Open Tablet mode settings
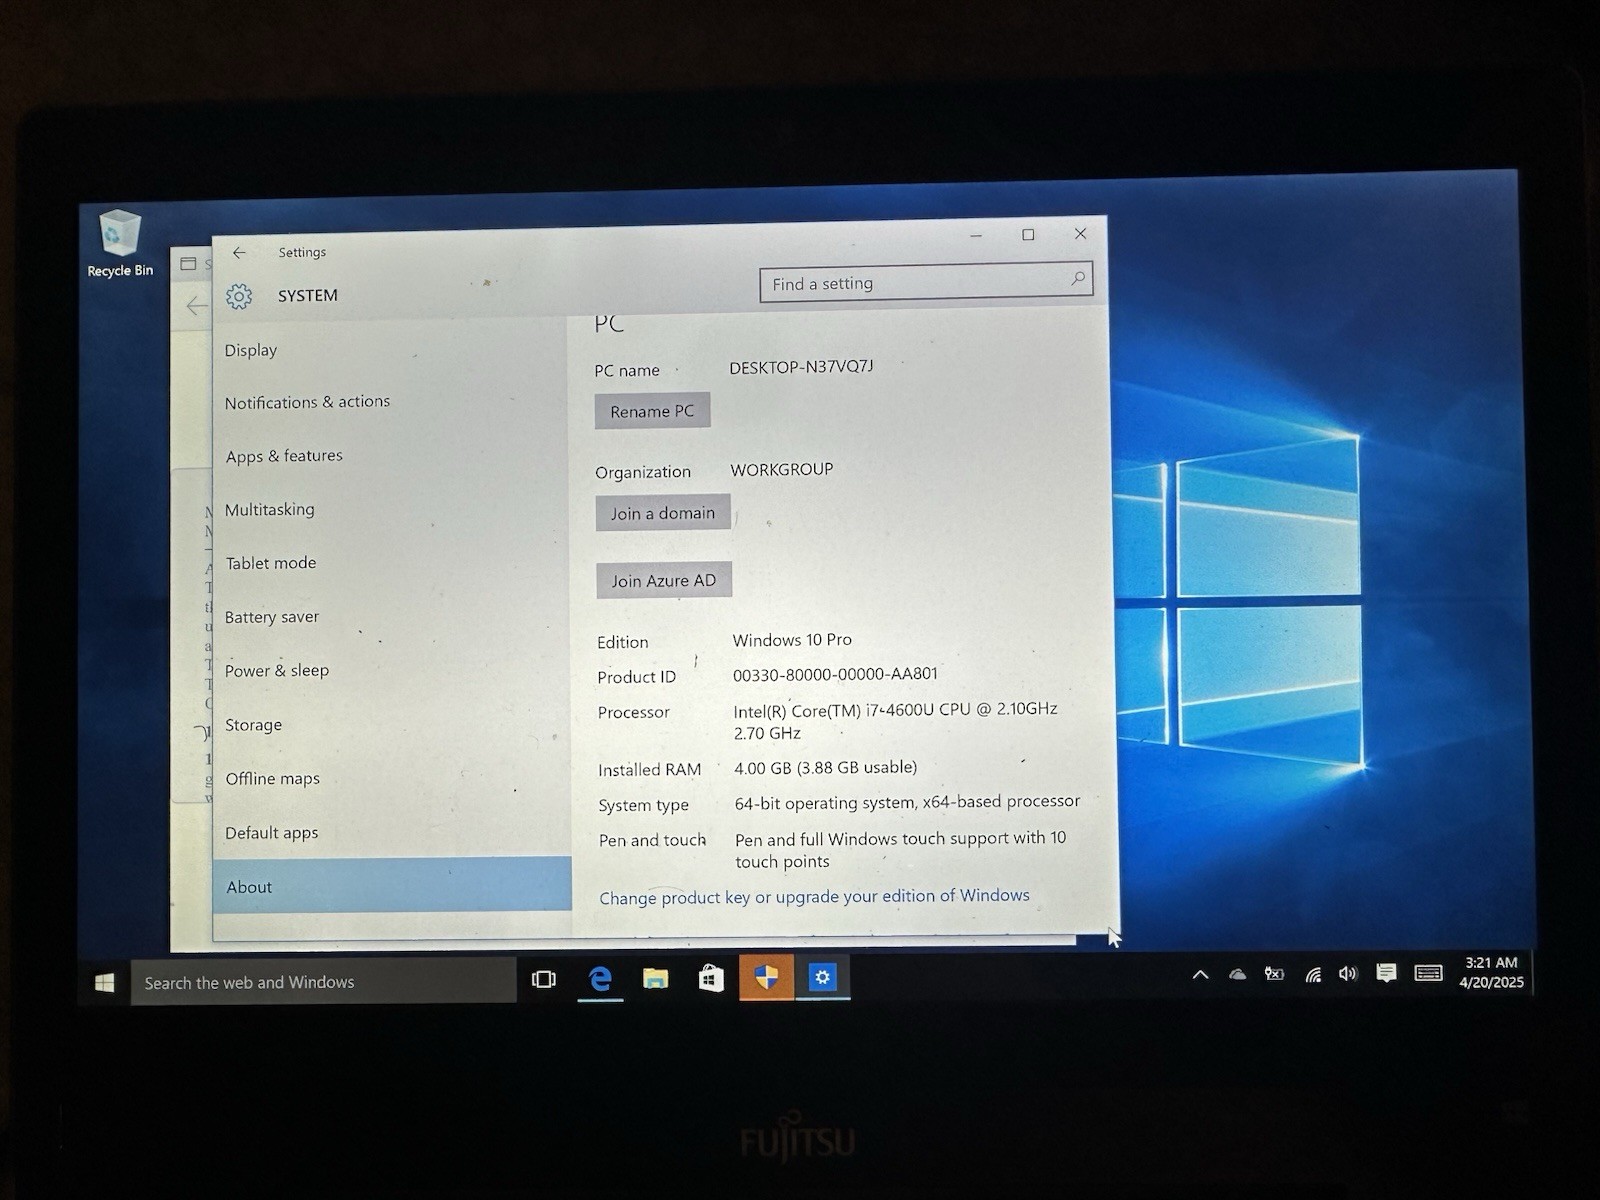The width and height of the screenshot is (1600, 1200). point(271,563)
